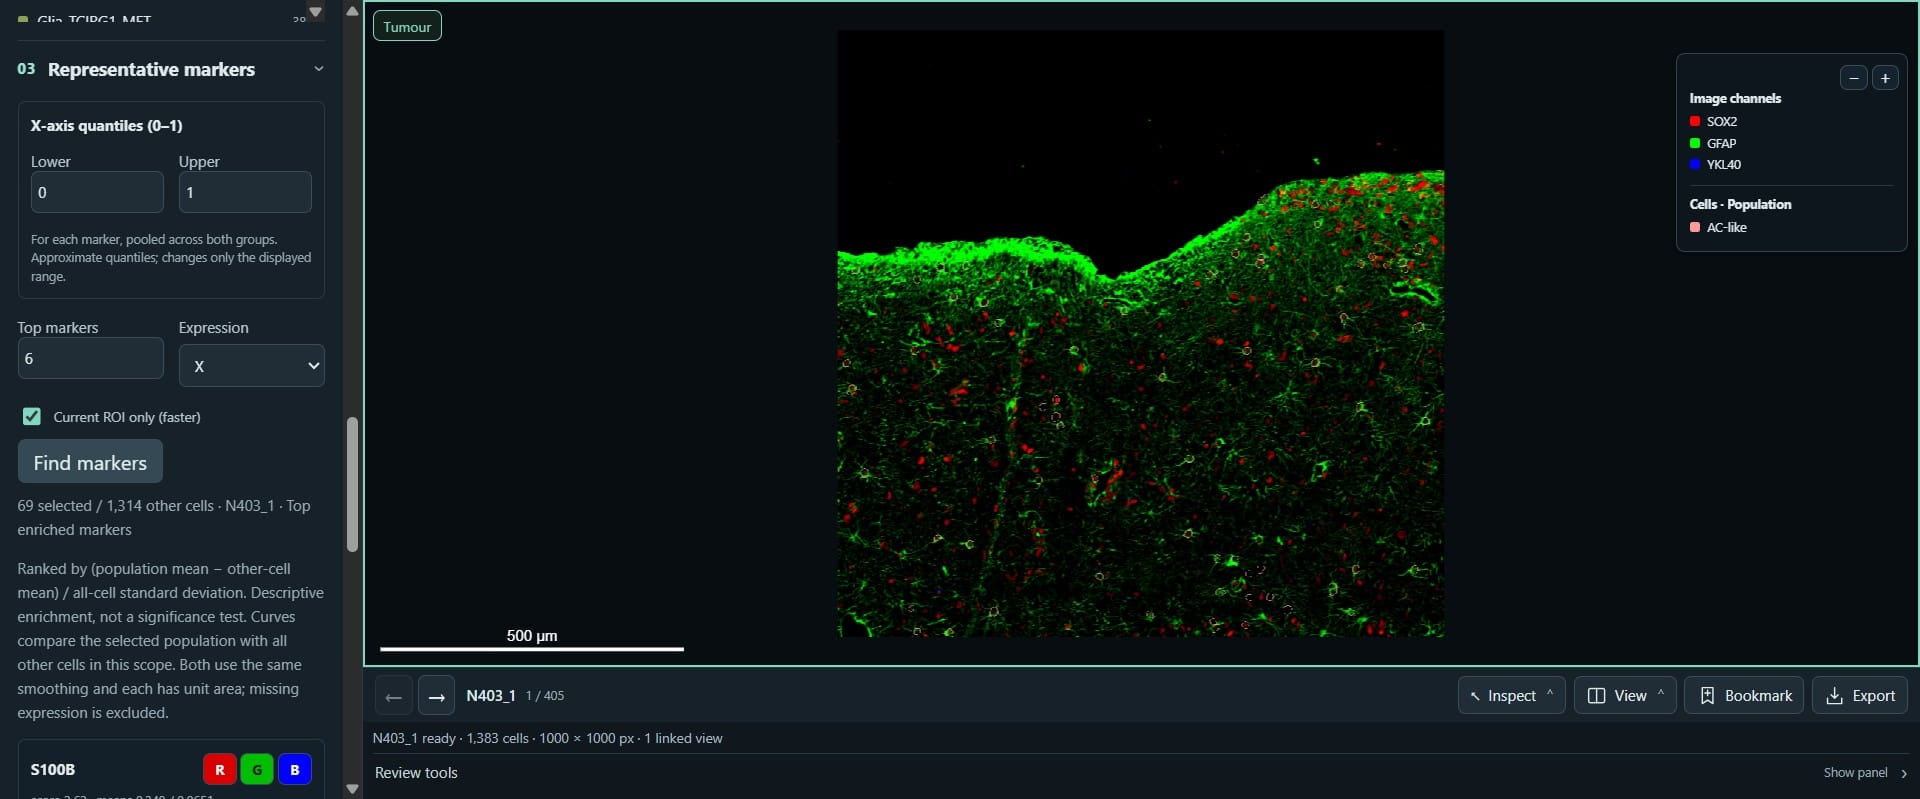Bookmark the current ROI
The image size is (1920, 799).
point(1744,695)
